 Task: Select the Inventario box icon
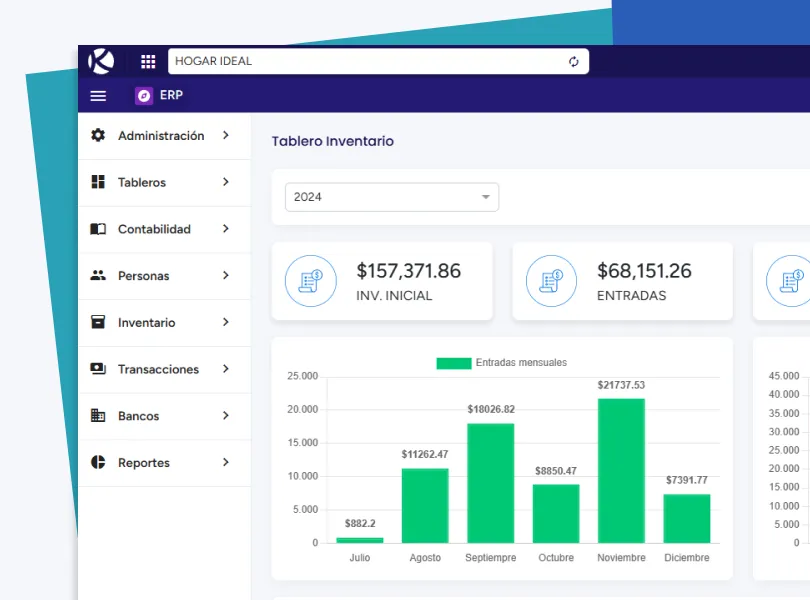(97, 322)
